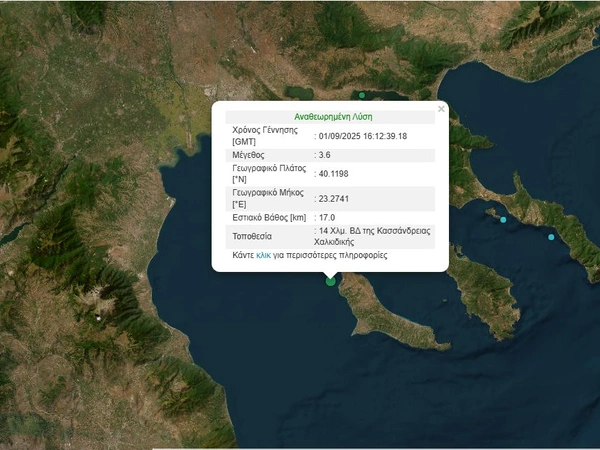Click the "Αναθεωρημένη Λύση" popup title
This screenshot has height=450, width=600.
(x=329, y=117)
